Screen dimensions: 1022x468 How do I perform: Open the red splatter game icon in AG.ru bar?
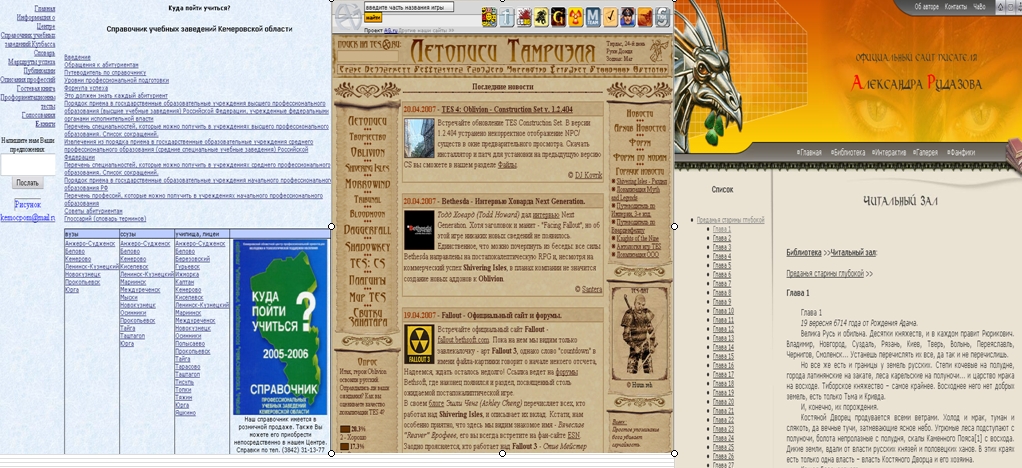pos(524,16)
